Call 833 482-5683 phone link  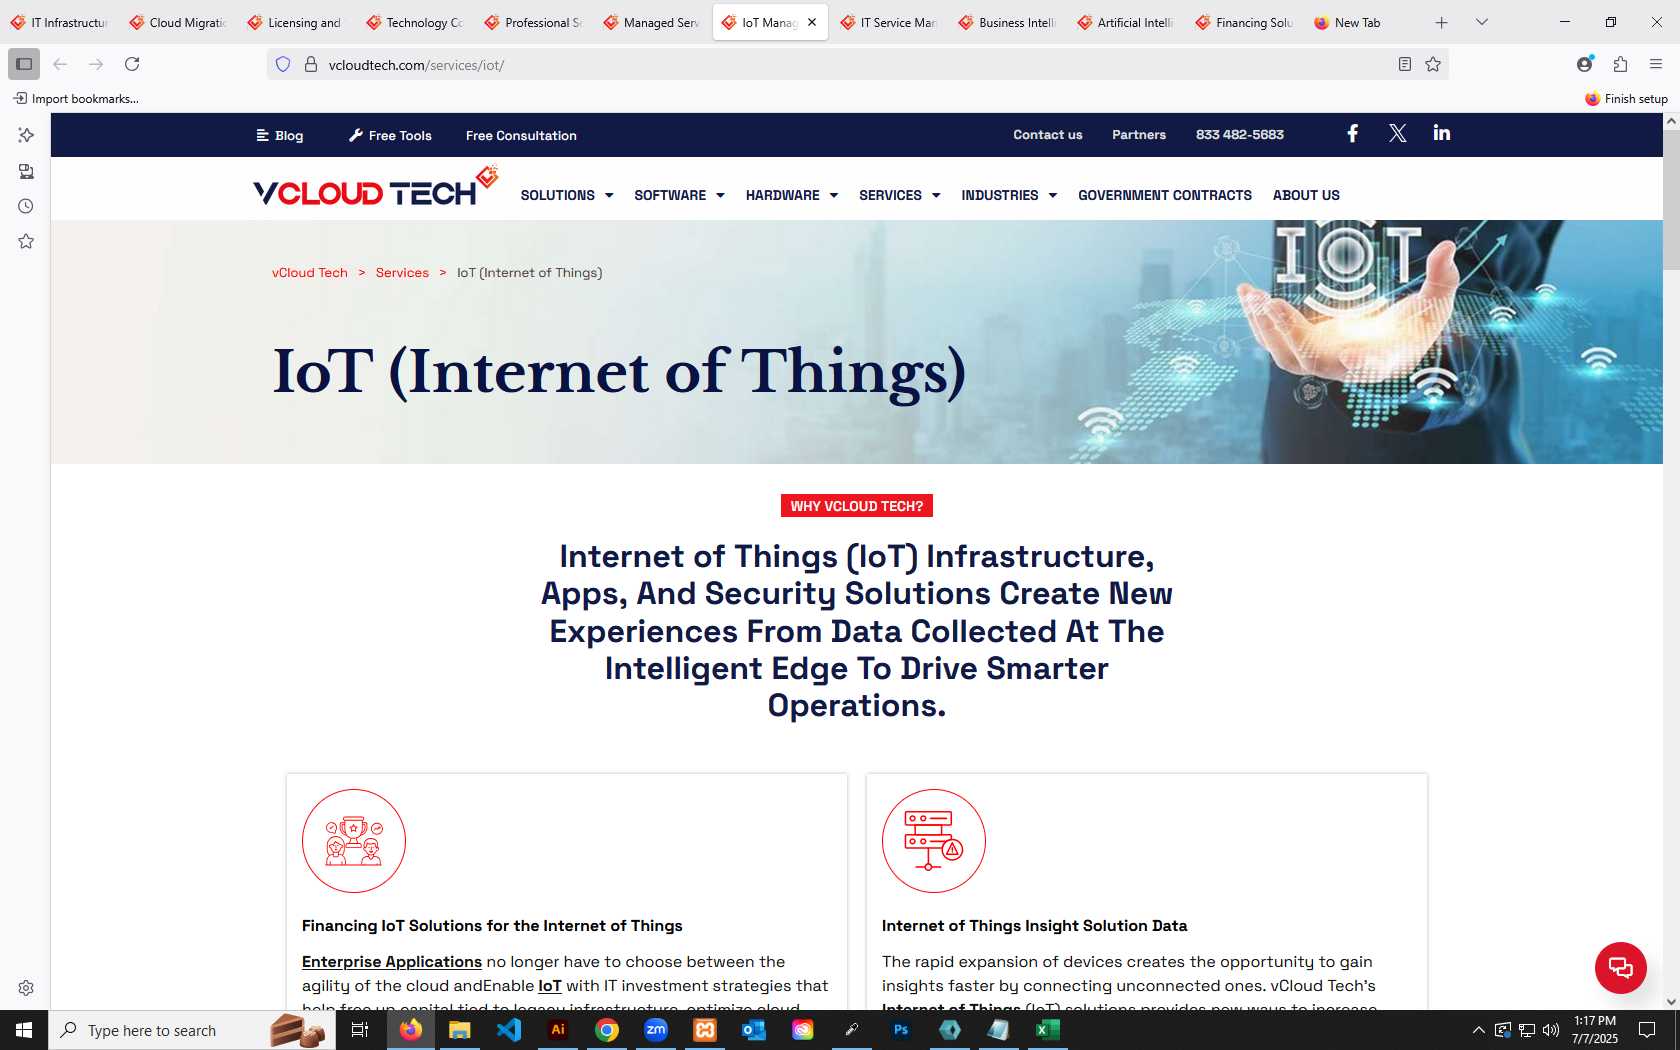coord(1240,134)
